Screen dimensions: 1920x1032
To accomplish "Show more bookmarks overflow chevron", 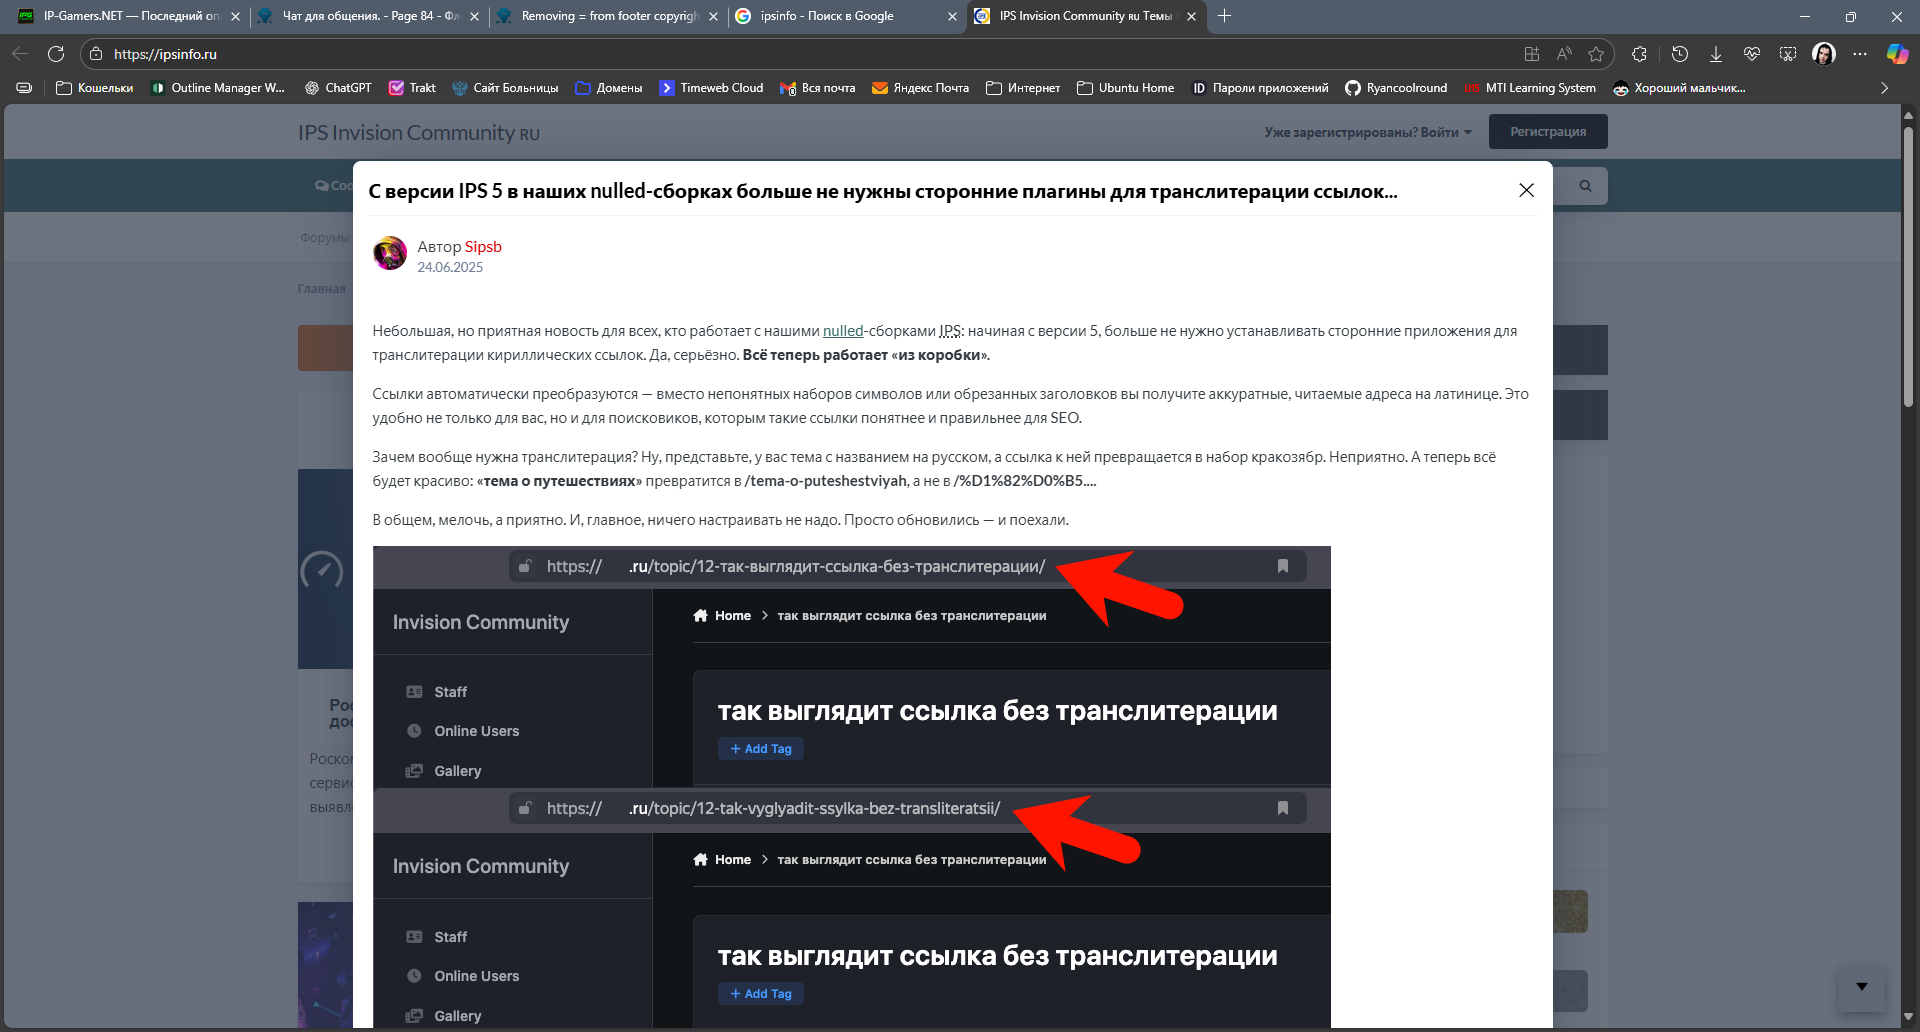I will point(1884,88).
